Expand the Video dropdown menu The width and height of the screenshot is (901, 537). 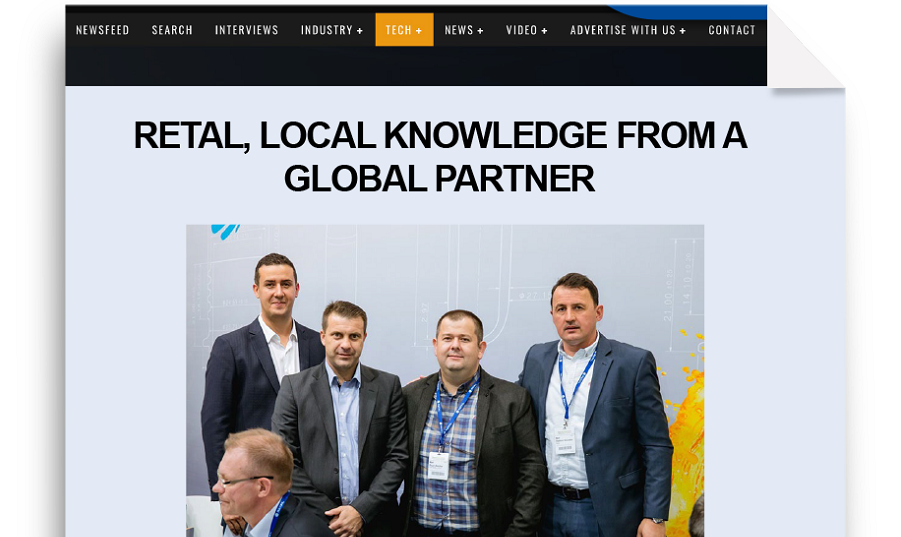pos(526,30)
